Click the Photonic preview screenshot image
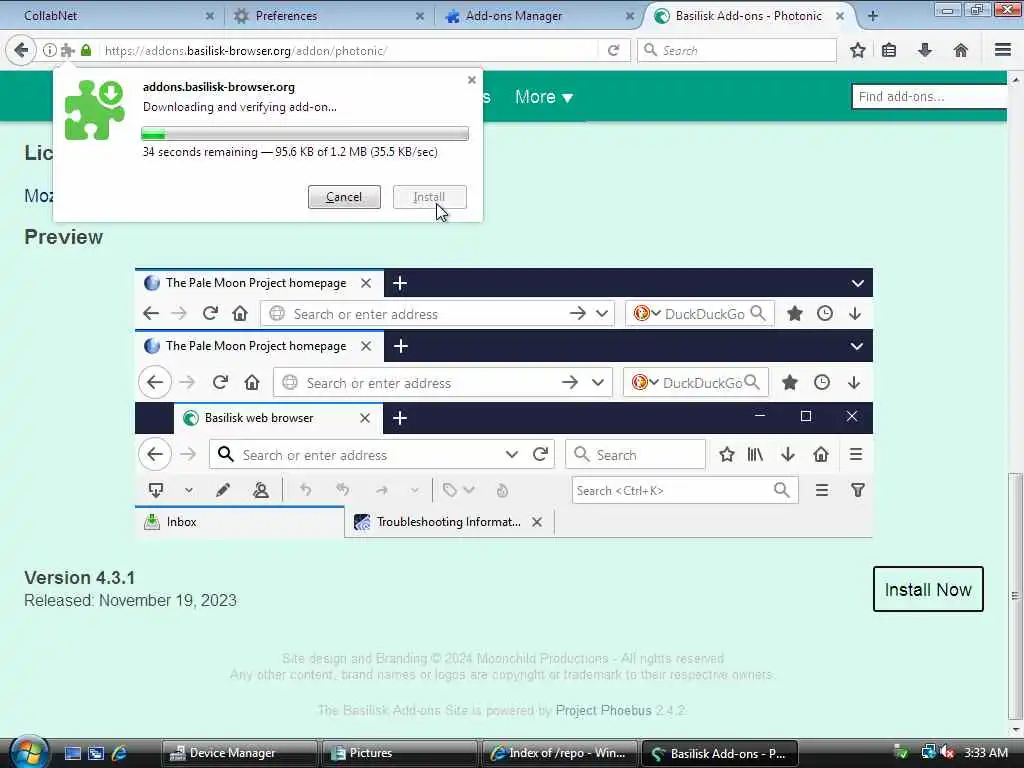Screen dimensions: 1024x768 point(504,403)
